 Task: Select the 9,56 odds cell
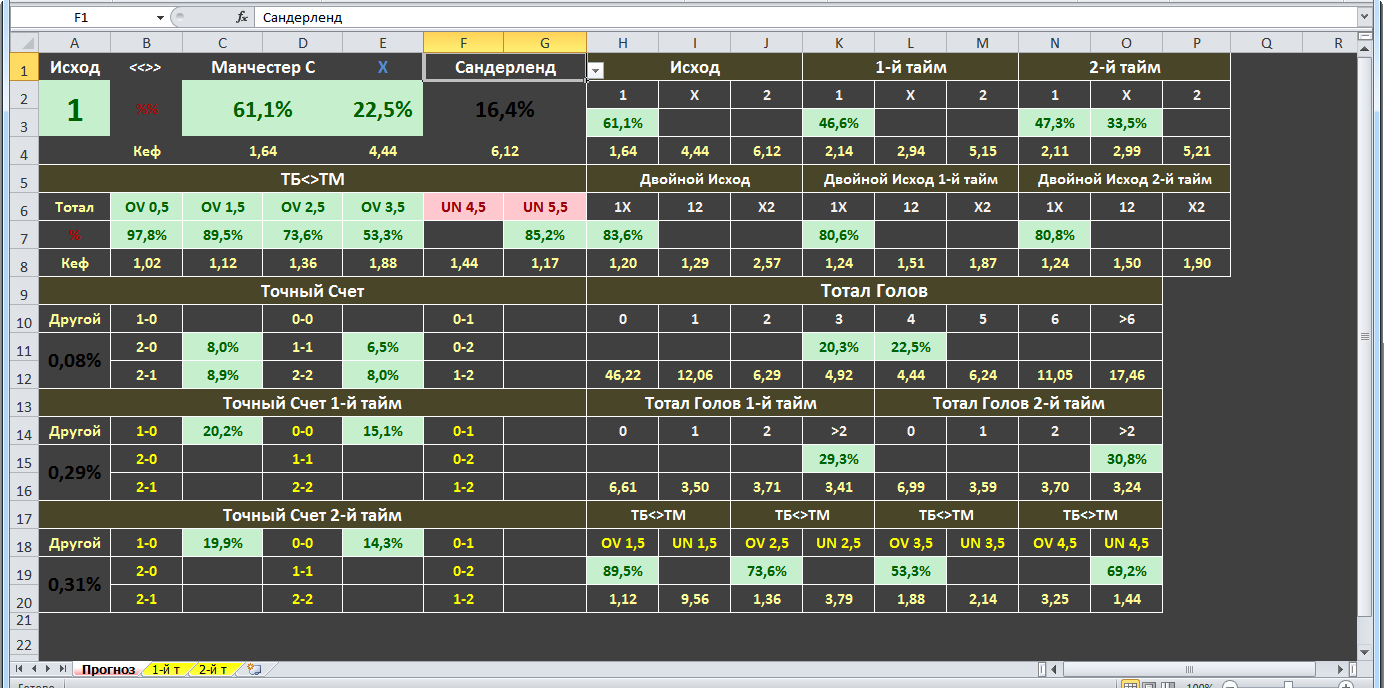(x=695, y=599)
